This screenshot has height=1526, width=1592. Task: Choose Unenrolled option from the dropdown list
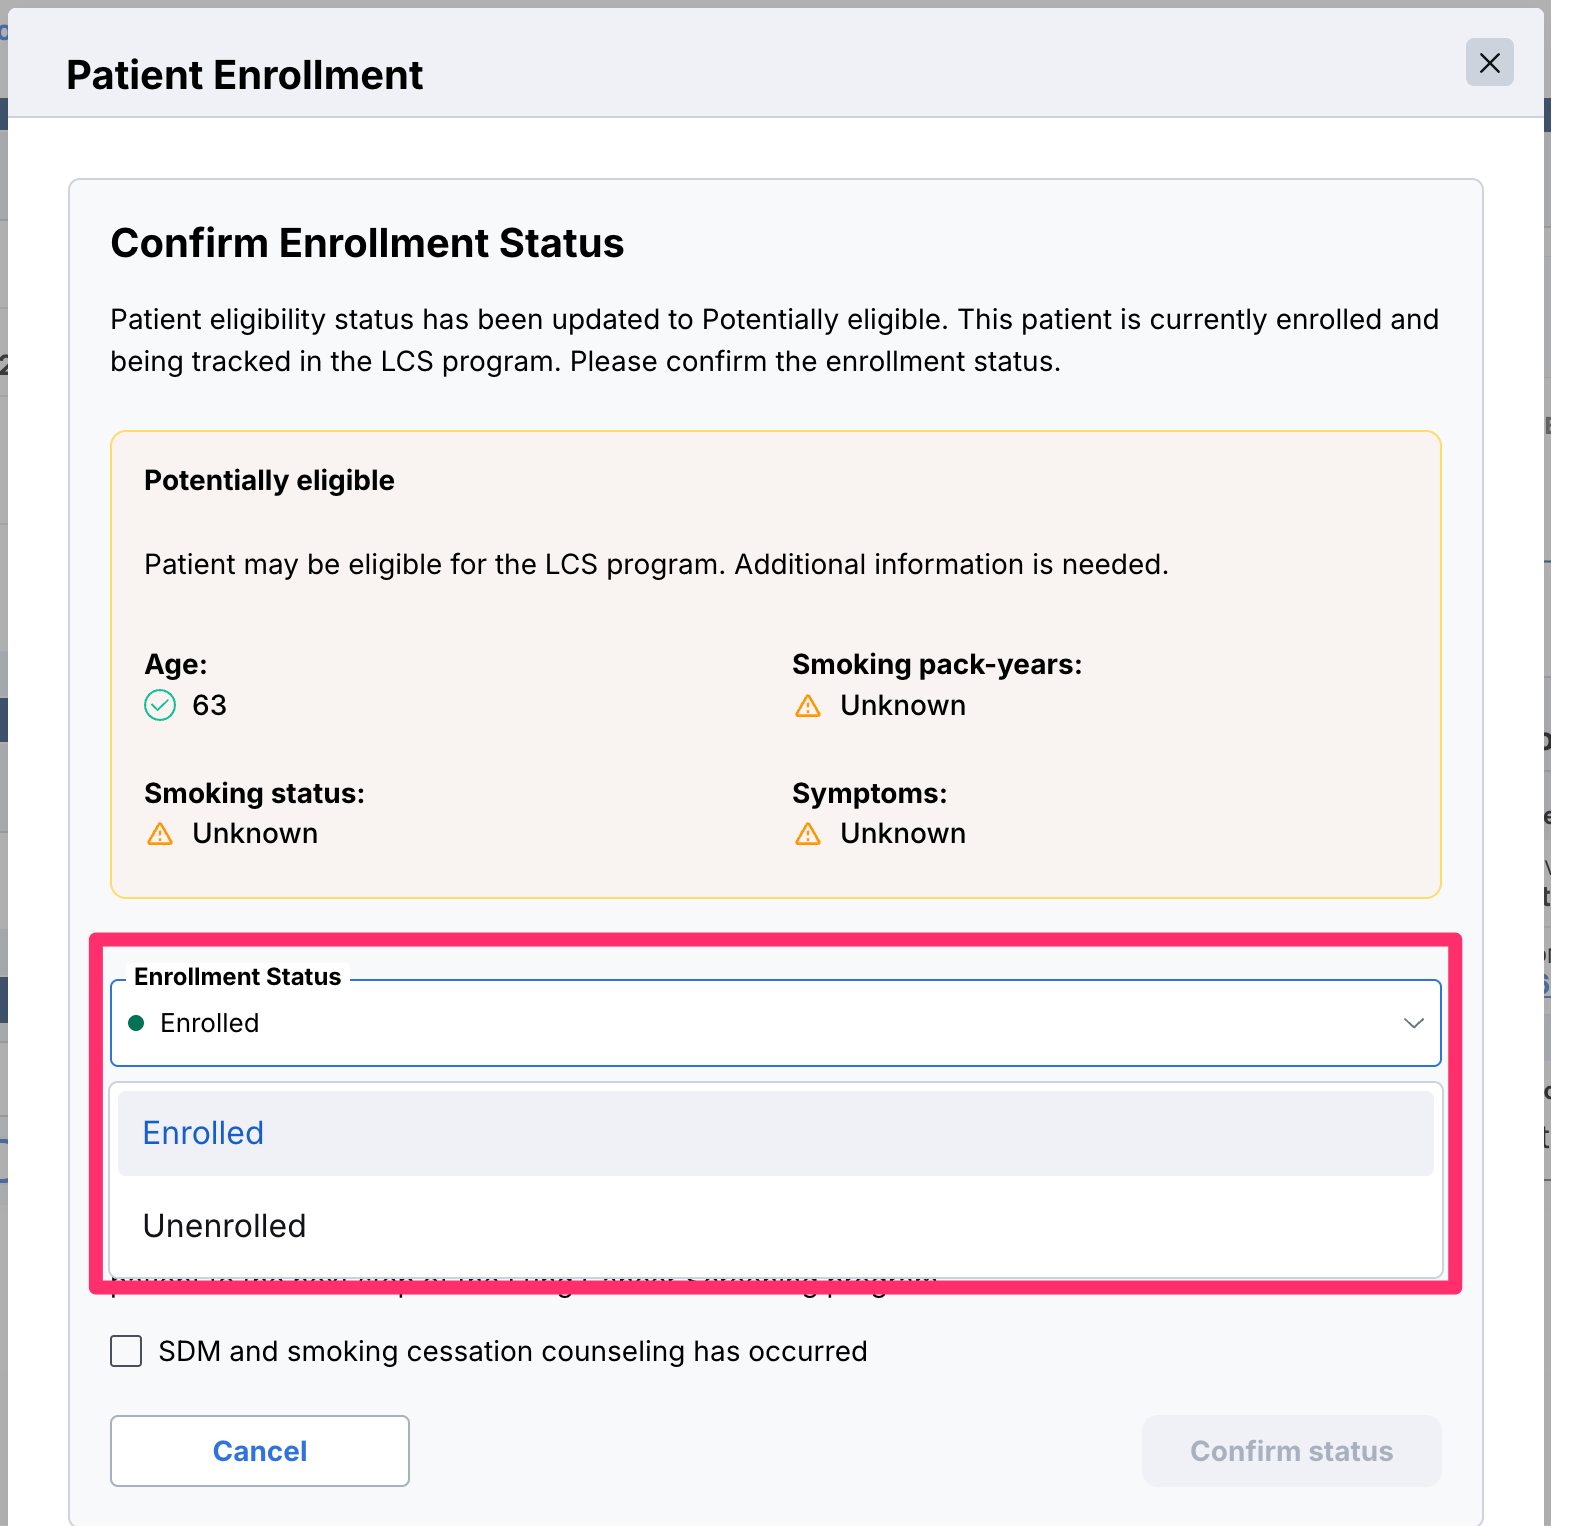click(x=776, y=1226)
